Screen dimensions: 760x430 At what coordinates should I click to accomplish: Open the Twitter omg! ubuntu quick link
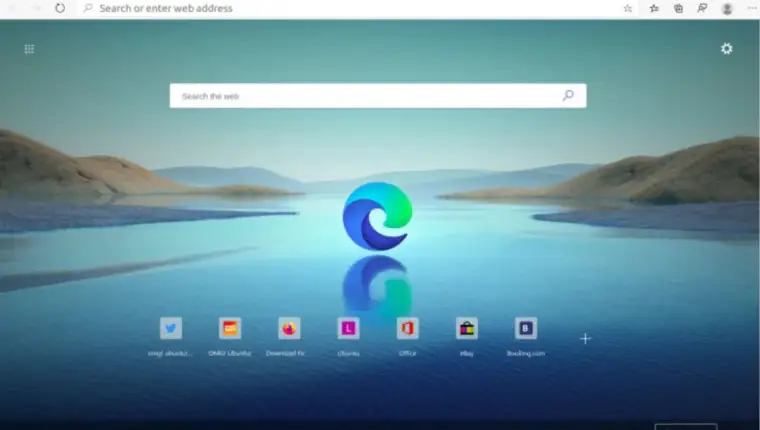pos(171,328)
